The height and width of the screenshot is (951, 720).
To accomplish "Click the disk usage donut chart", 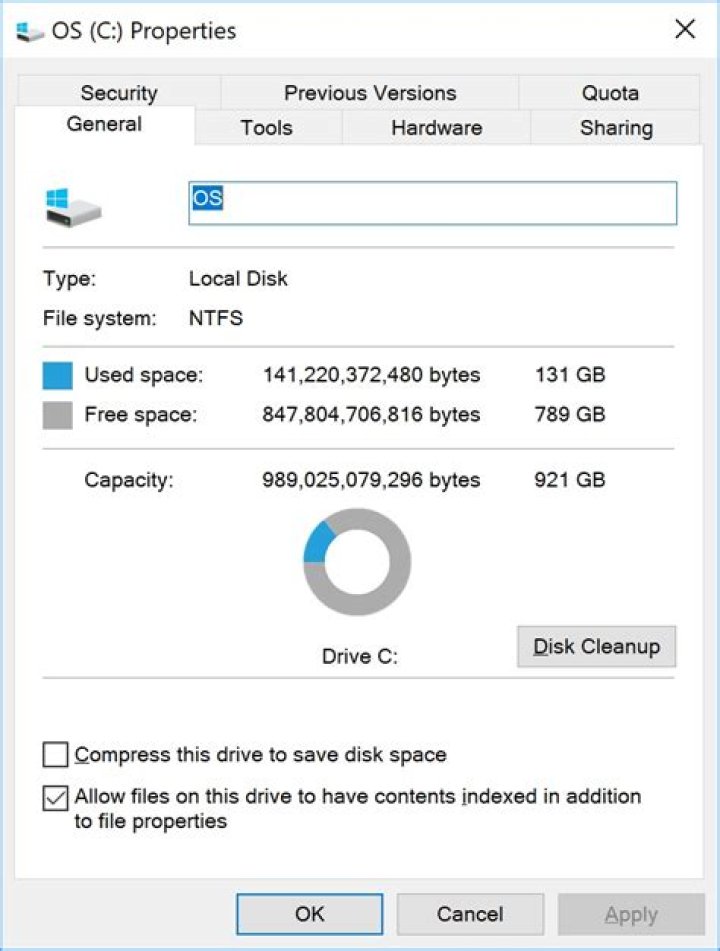I will tap(357, 562).
